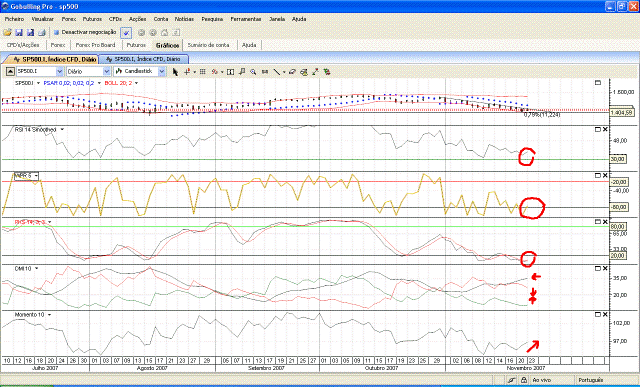Image resolution: width=640 pixels, height=387 pixels.
Task: Open the Pesquisa menu
Action: click(x=212, y=19)
